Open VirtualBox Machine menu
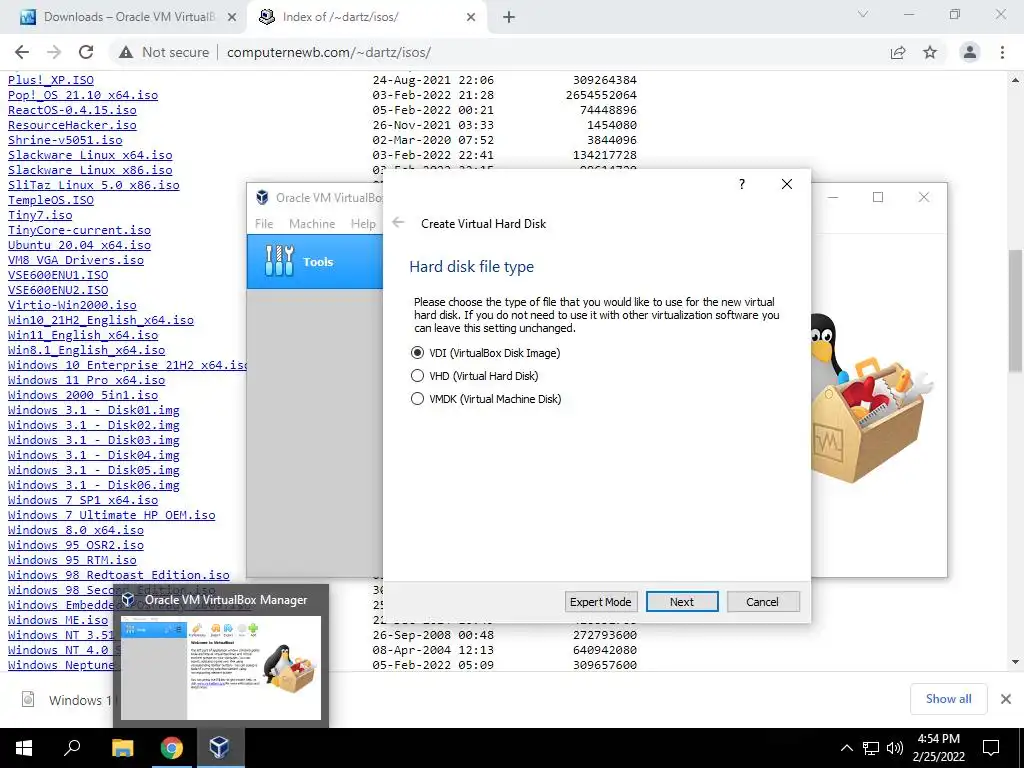Viewport: 1024px width, 768px height. [312, 223]
